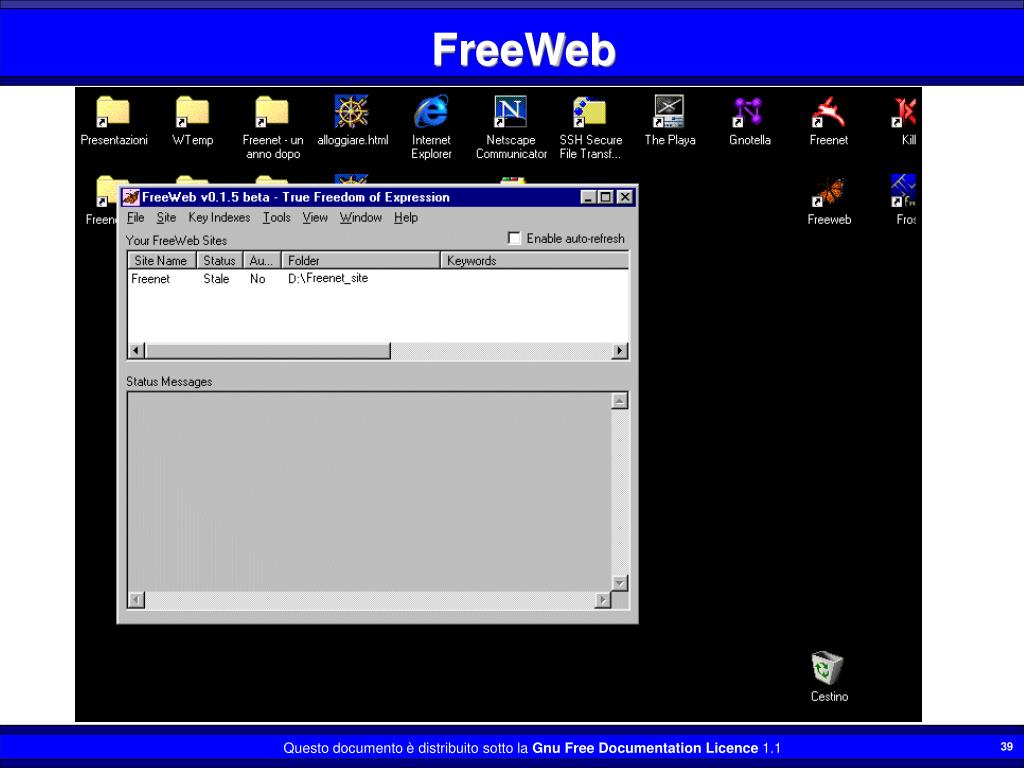1024x768 pixels.
Task: Open the File menu
Action: [x=135, y=217]
